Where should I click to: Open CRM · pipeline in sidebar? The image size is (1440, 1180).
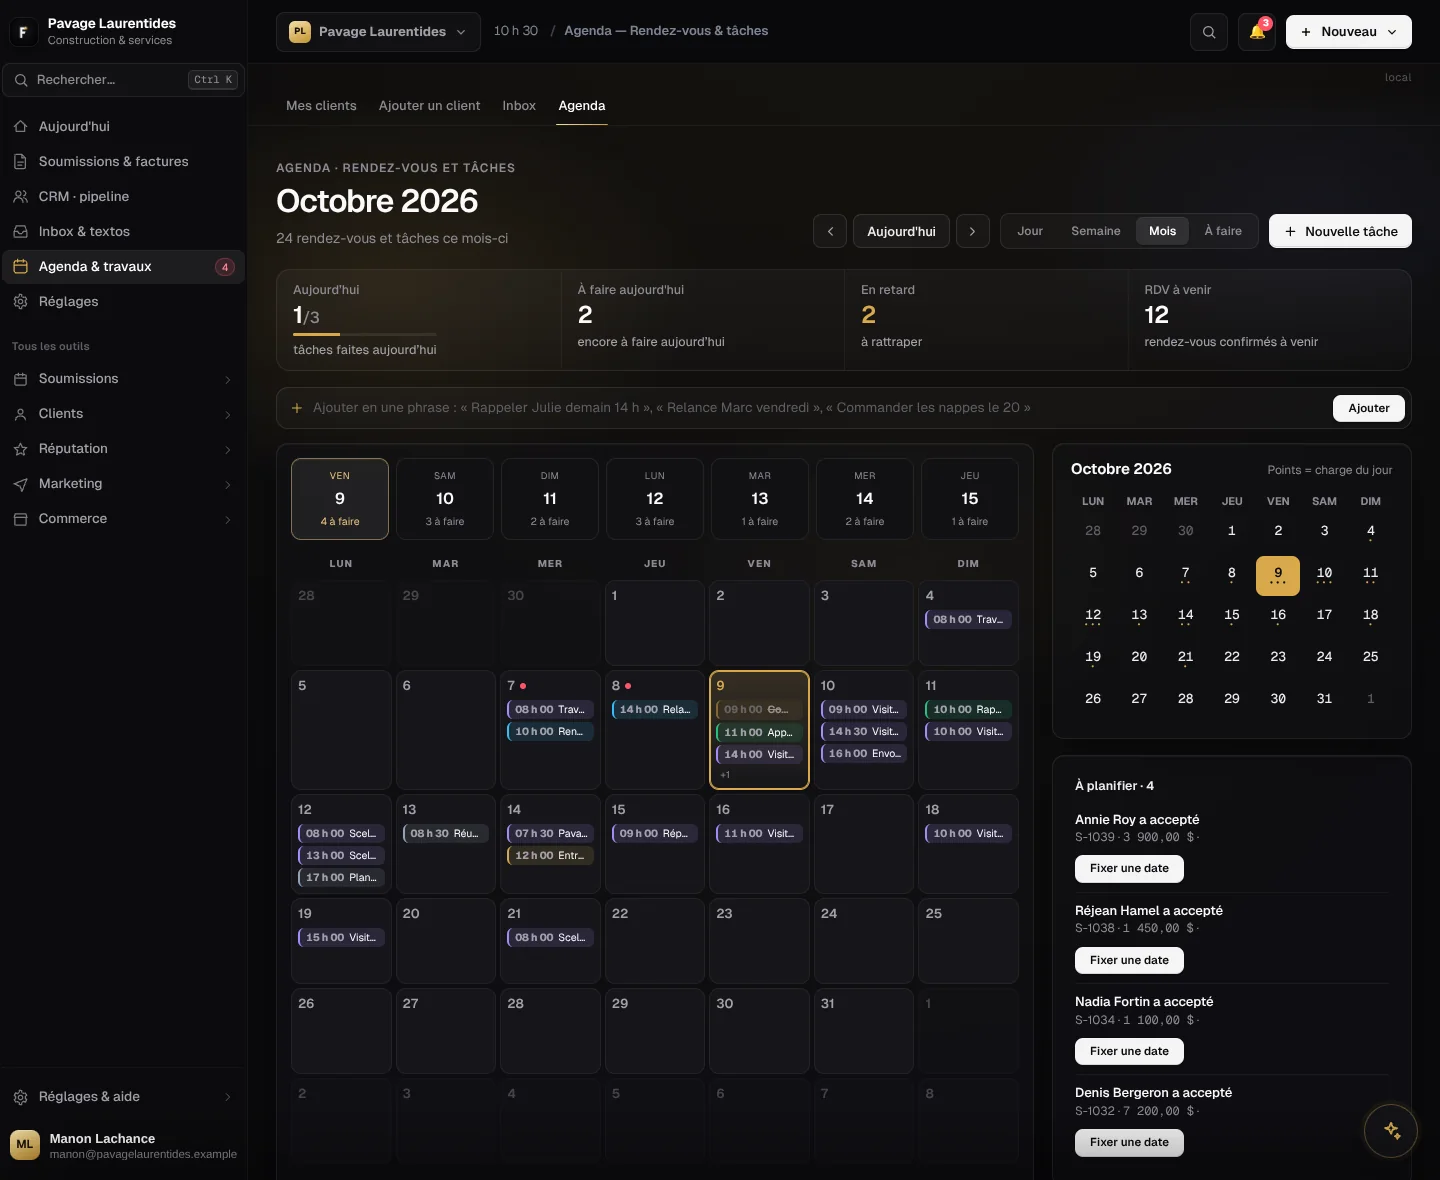tap(123, 196)
